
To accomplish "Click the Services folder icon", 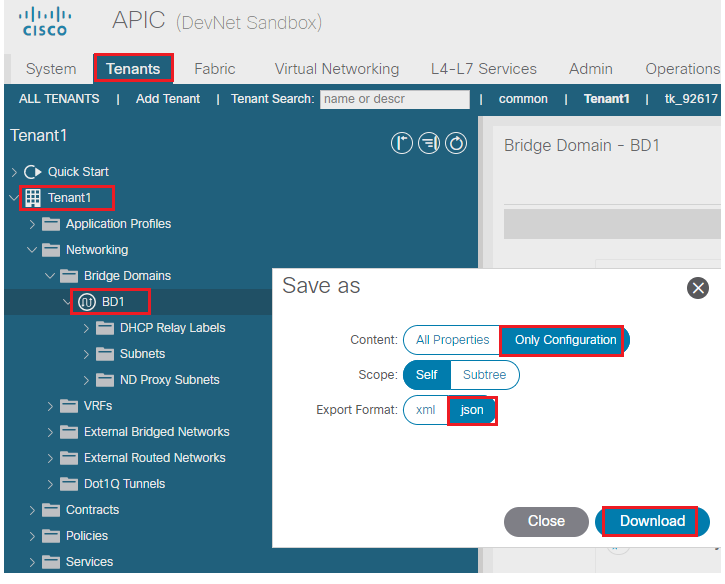I will 51,562.
